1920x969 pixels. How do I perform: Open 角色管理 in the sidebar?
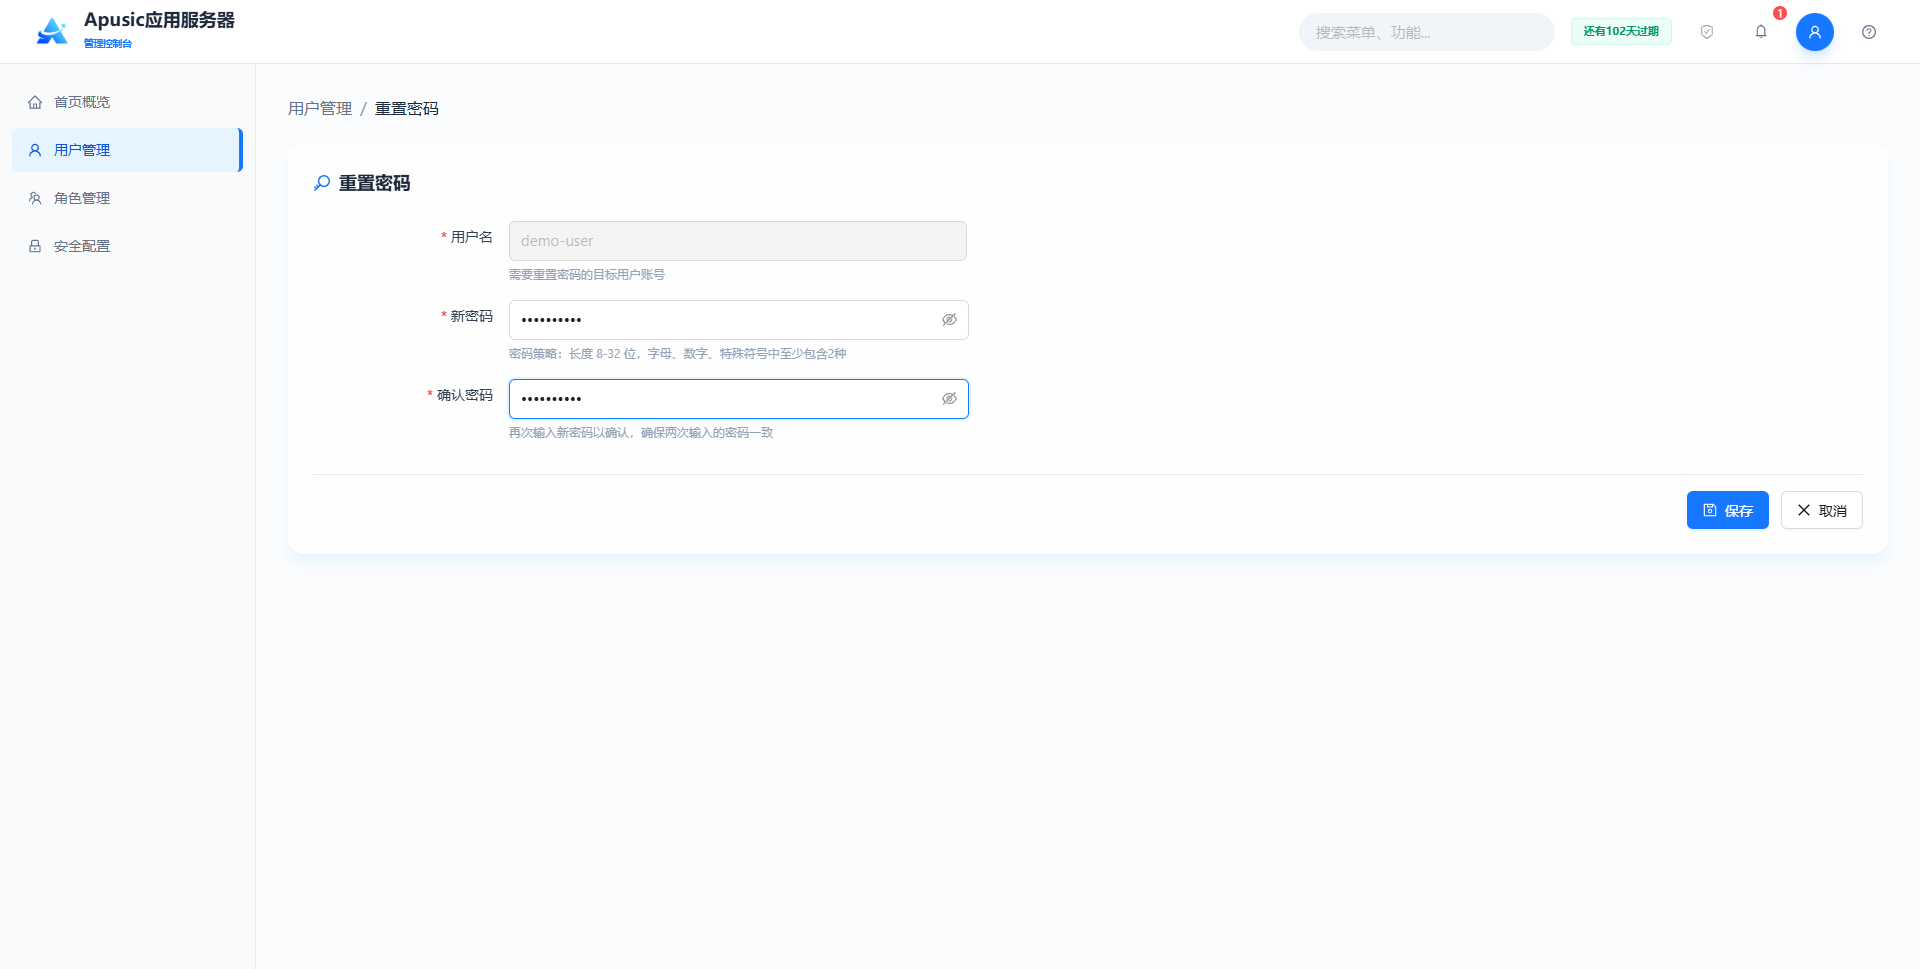(127, 198)
